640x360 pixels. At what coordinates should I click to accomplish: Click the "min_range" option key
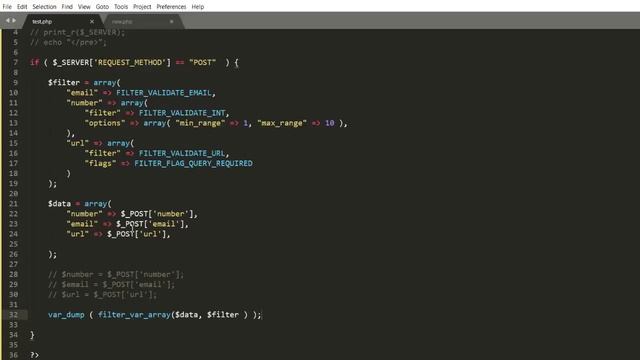(x=200, y=123)
